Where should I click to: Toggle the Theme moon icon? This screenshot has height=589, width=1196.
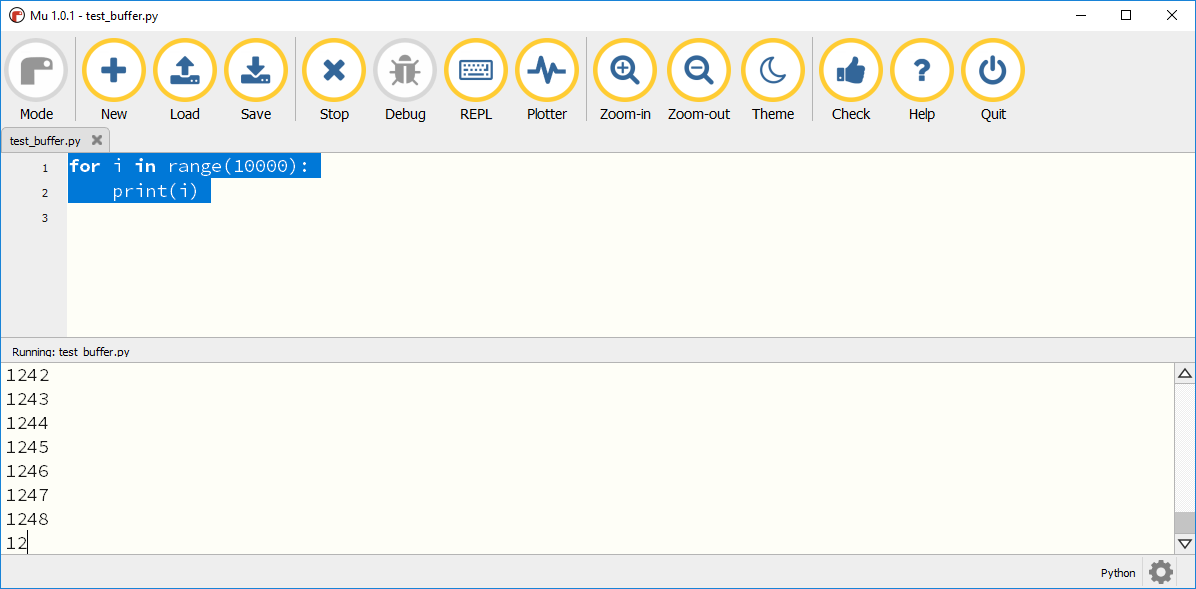click(773, 72)
